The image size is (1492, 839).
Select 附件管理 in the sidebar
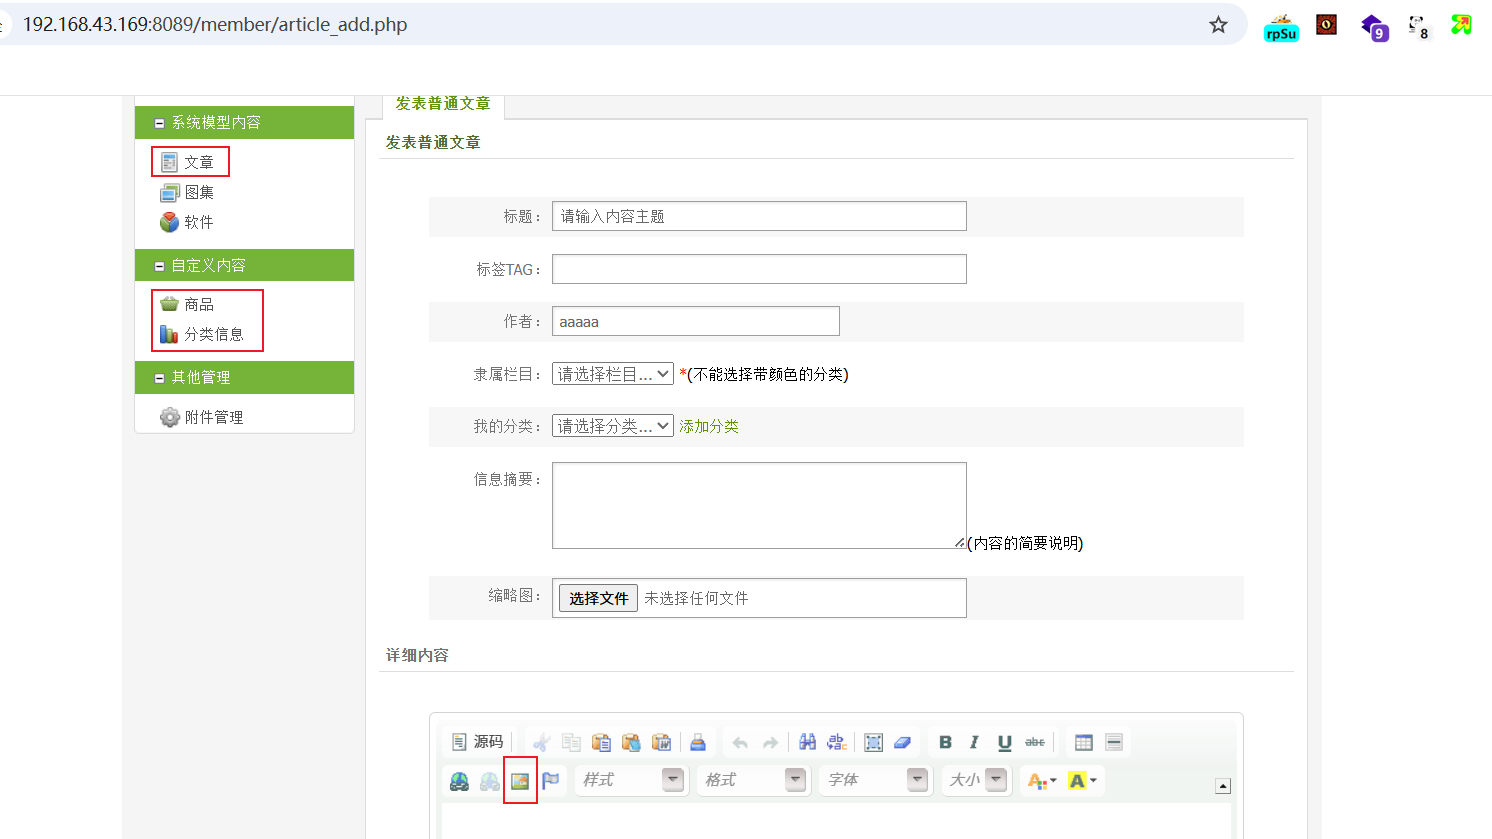[x=213, y=417]
